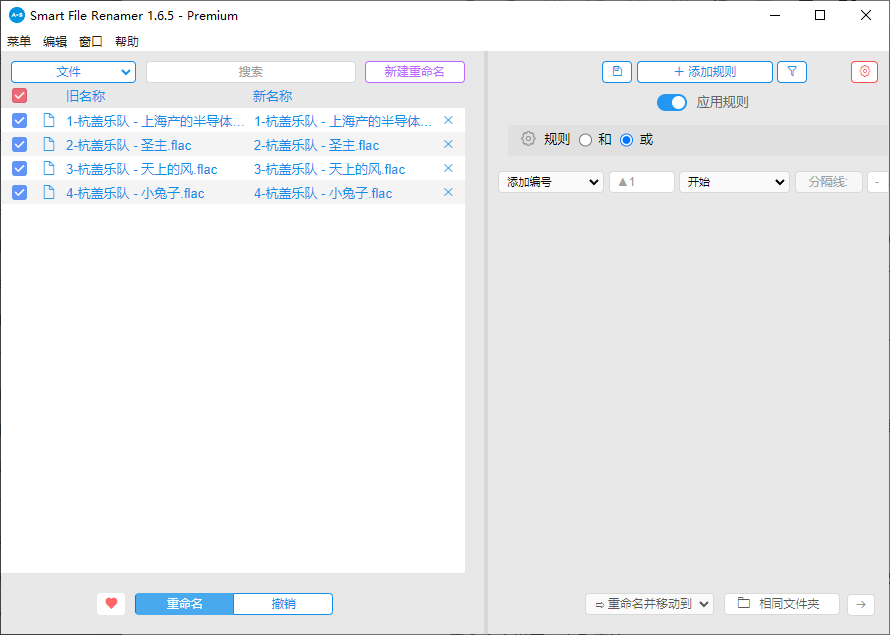Open the rule filter icon
Screen dimensions: 890x635
tap(791, 71)
